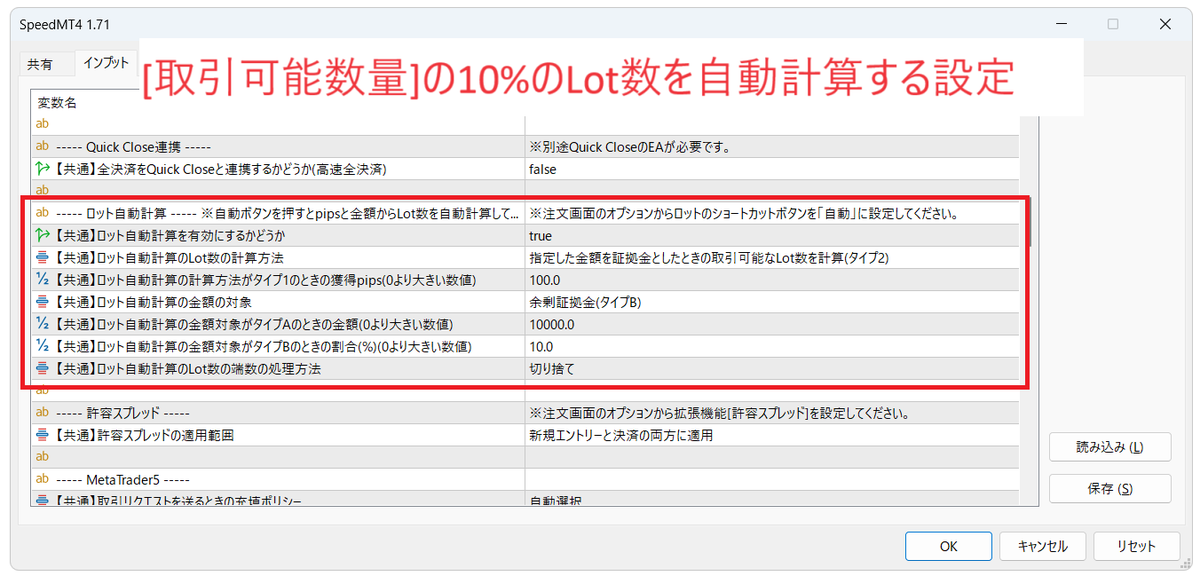
Task: Save inputs with 保存 (S) button
Action: (x=1110, y=488)
